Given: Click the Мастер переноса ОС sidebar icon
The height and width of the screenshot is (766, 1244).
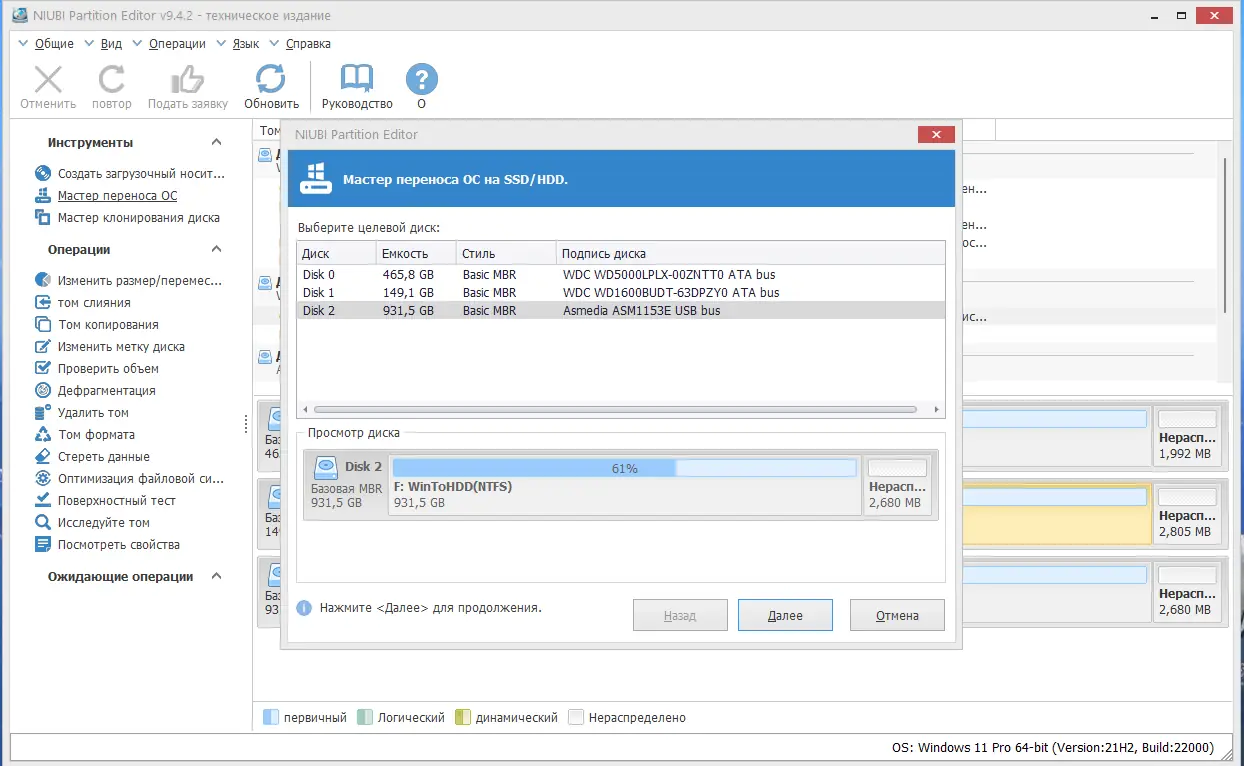Looking at the screenshot, I should point(43,196).
